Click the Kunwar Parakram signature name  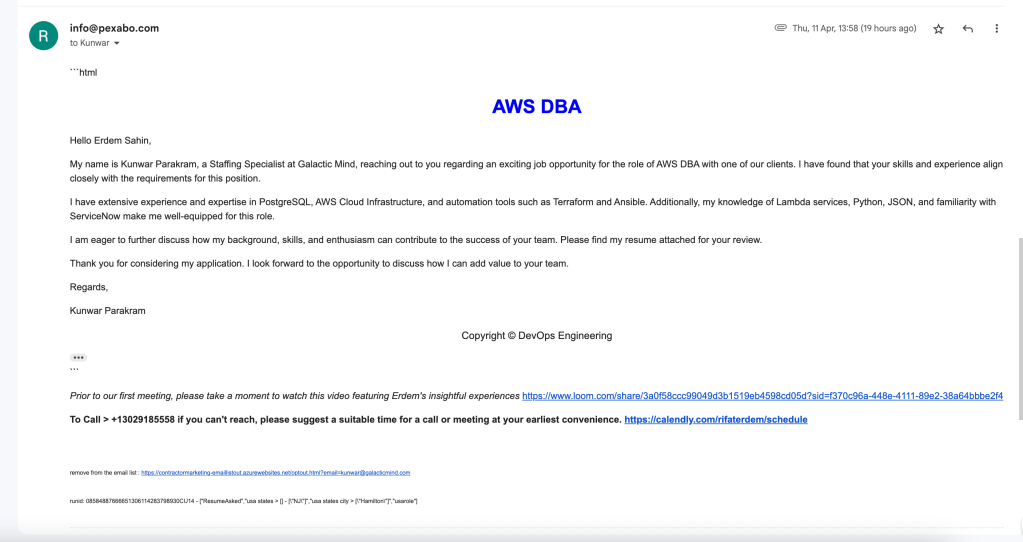click(x=108, y=311)
